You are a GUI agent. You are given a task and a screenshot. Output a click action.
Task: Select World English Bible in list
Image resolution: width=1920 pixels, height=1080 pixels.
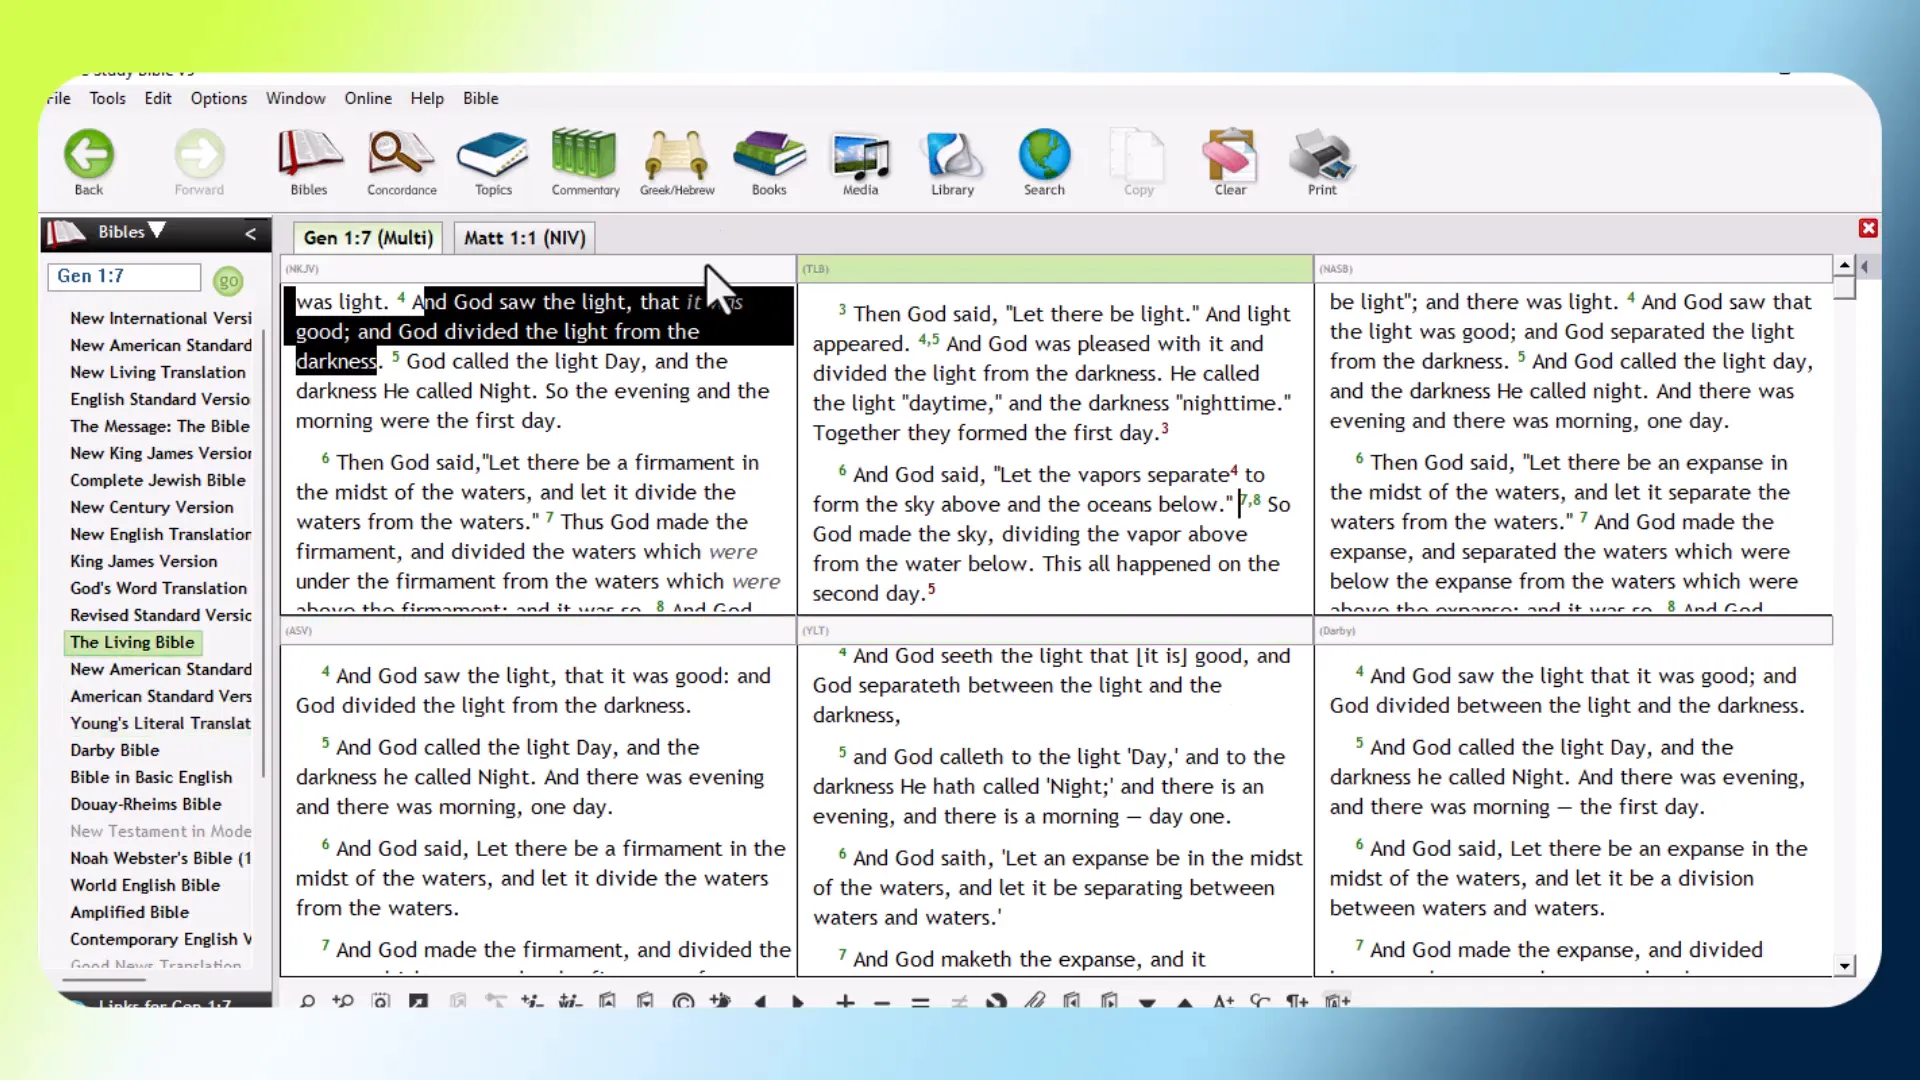pos(145,885)
